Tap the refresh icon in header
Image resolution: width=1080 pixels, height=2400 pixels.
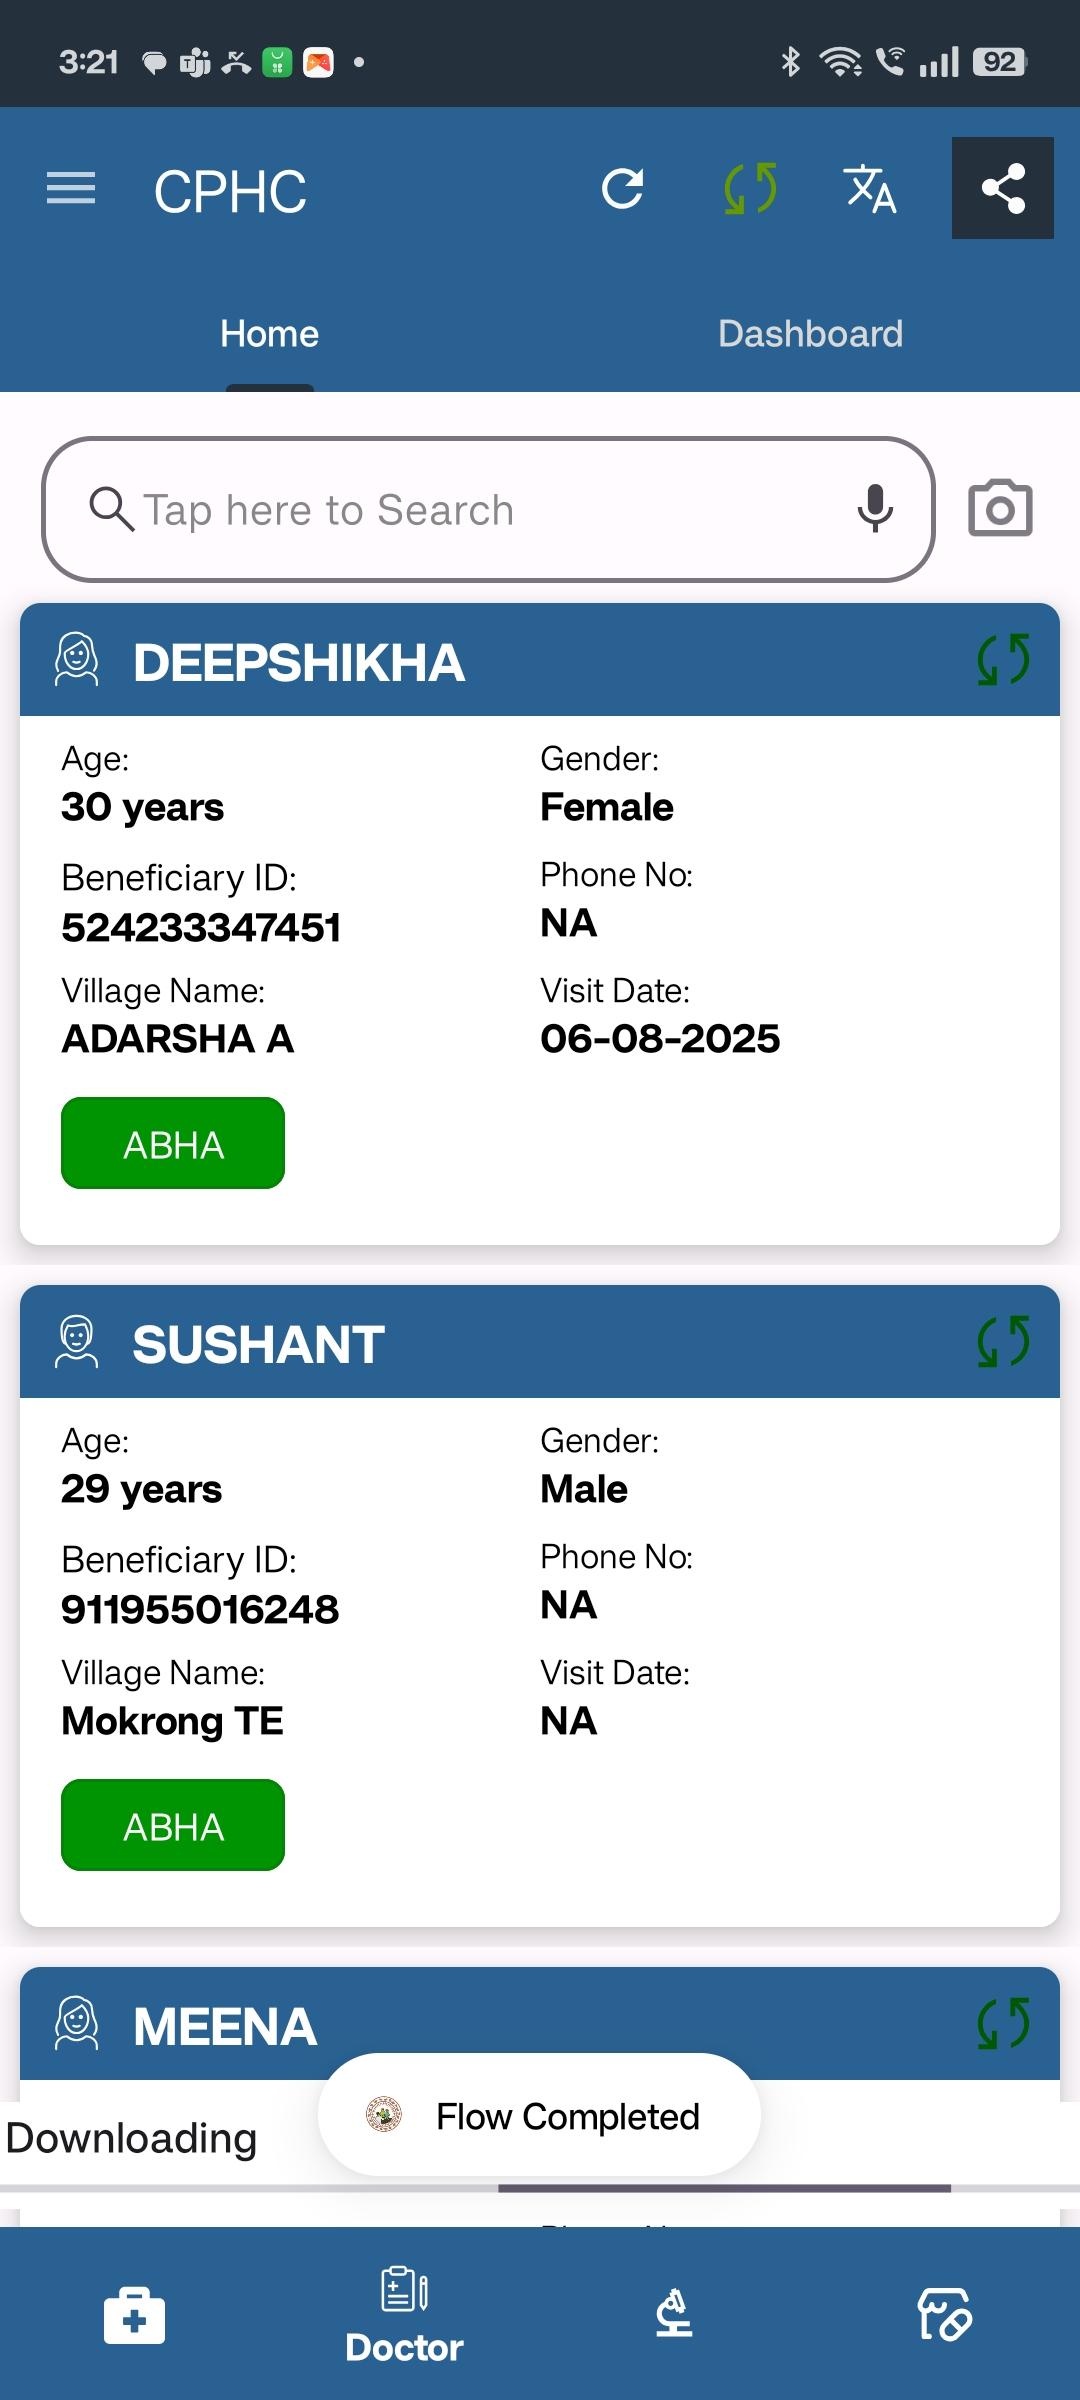(622, 188)
